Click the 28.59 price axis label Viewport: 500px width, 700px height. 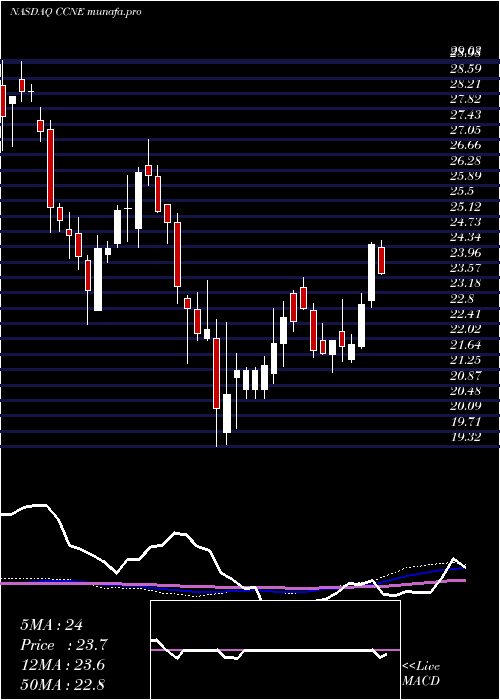pos(466,69)
